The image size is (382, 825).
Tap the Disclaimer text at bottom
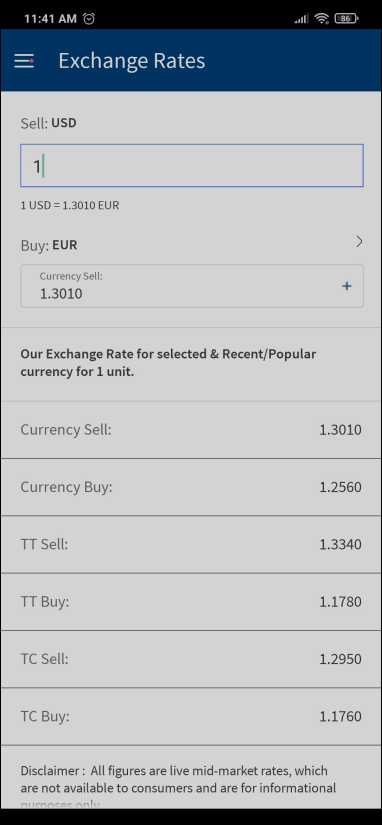[x=179, y=787]
